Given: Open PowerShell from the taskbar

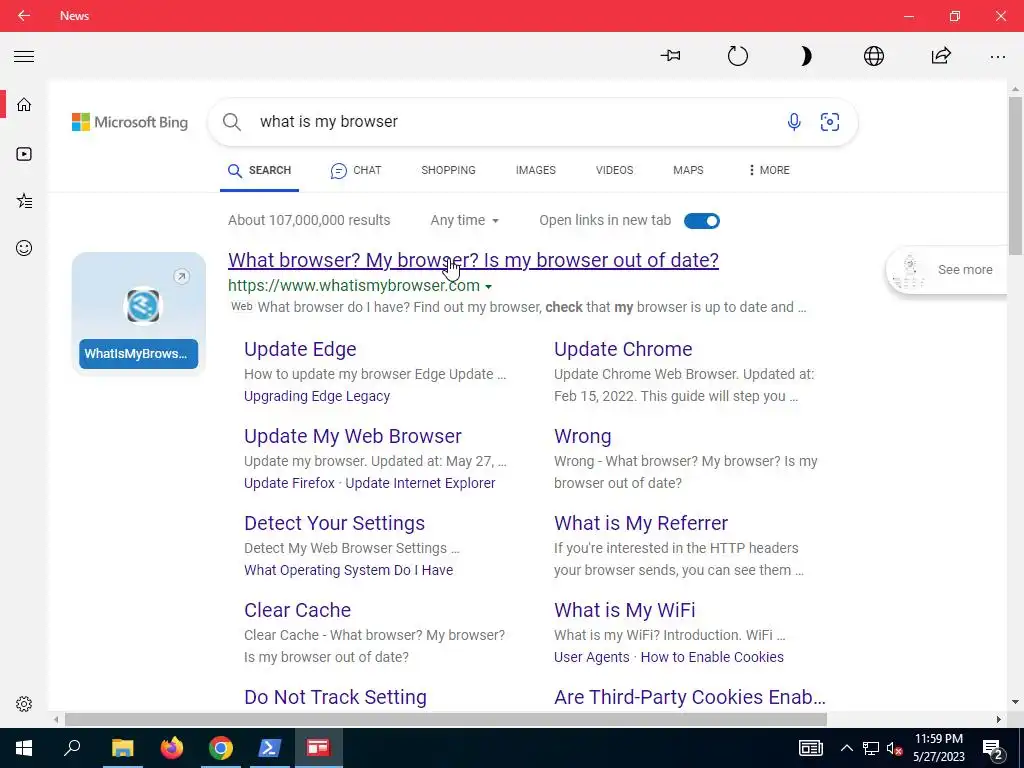Looking at the screenshot, I should pyautogui.click(x=270, y=748).
